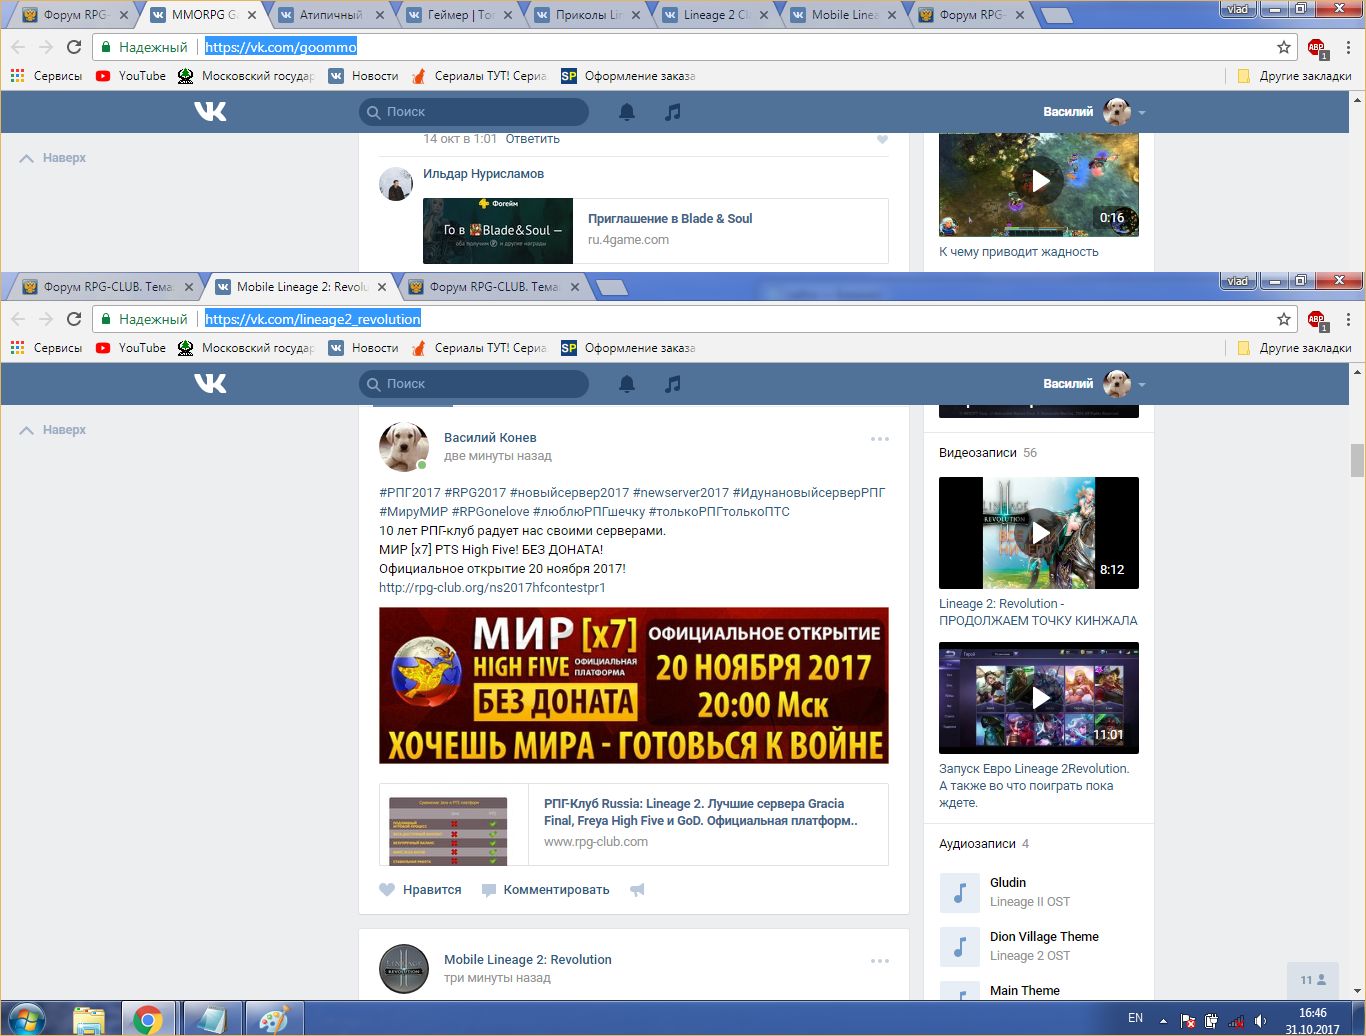The height and width of the screenshot is (1036, 1366).
Task: Play the 11:01 Запуск Евро Lineage video
Action: [x=1039, y=698]
